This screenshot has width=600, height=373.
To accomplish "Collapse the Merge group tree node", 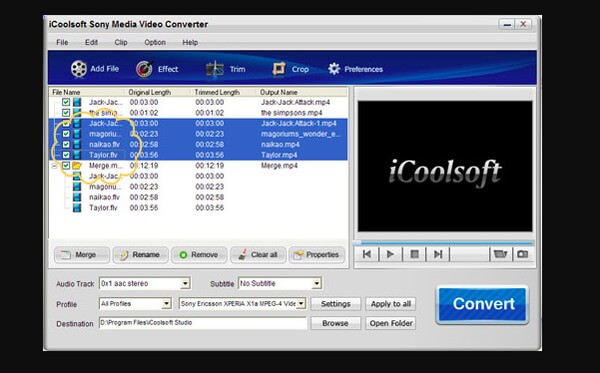I will pyautogui.click(x=54, y=166).
